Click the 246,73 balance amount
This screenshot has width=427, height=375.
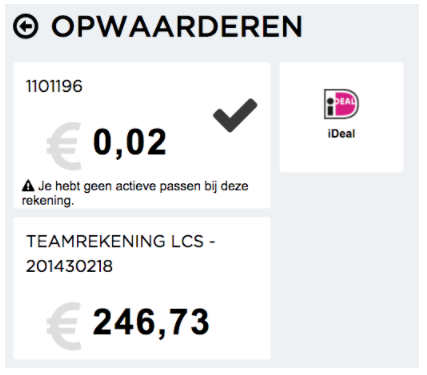point(151,323)
